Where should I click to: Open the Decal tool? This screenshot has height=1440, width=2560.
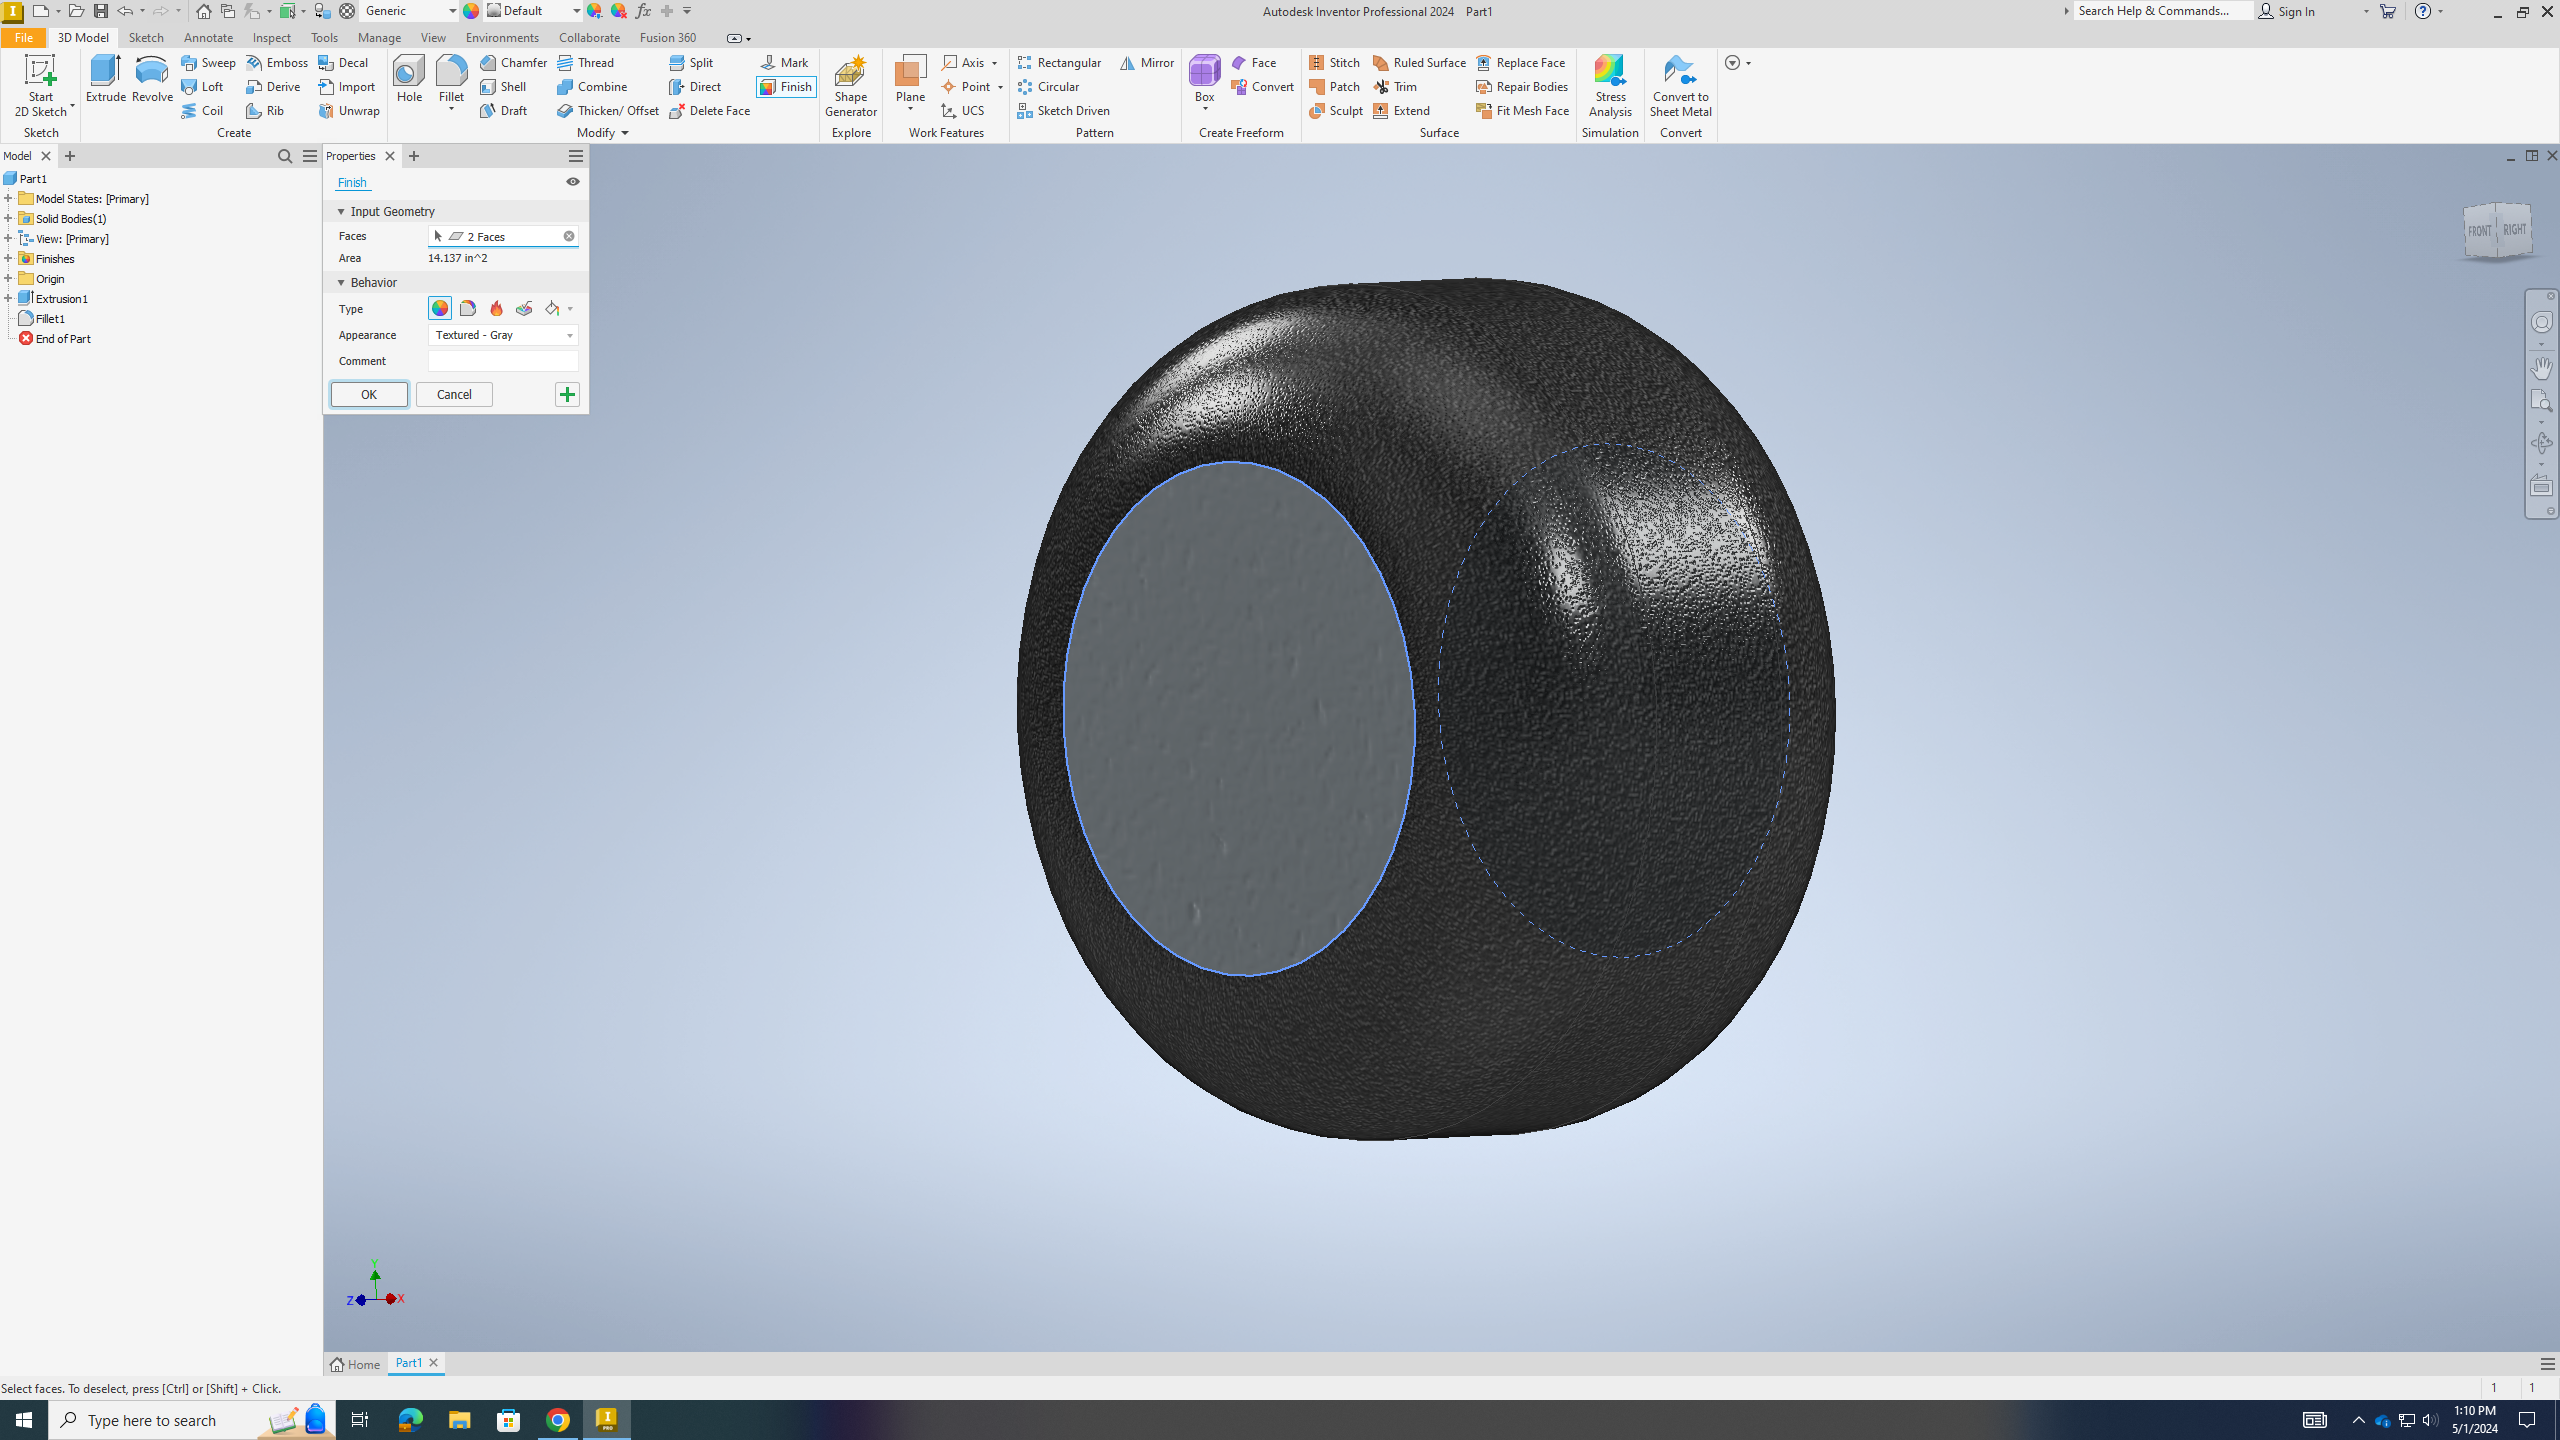coord(343,63)
